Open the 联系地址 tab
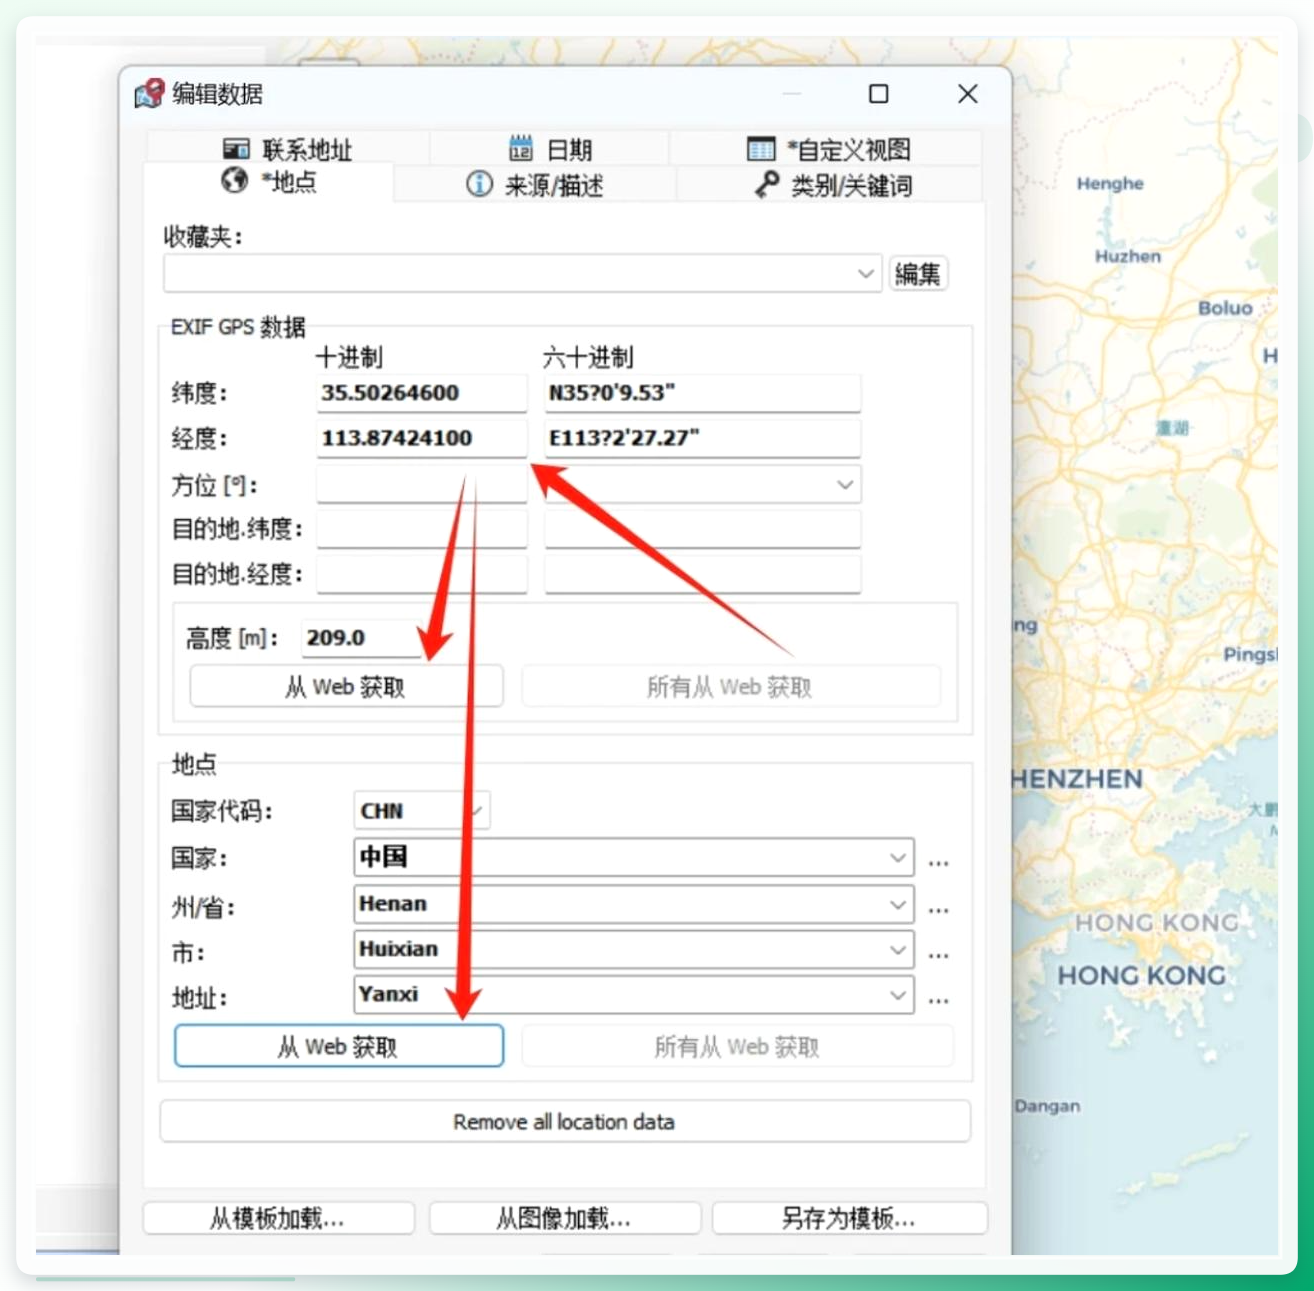This screenshot has width=1314, height=1291. click(288, 150)
